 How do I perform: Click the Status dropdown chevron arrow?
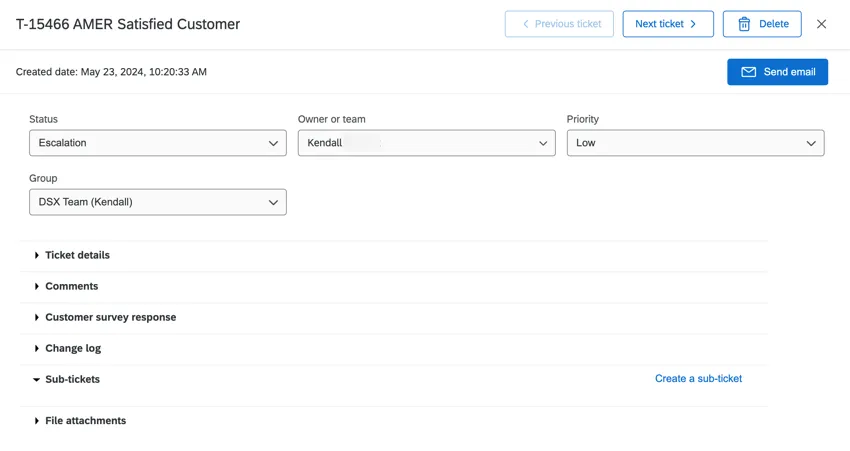[273, 143]
